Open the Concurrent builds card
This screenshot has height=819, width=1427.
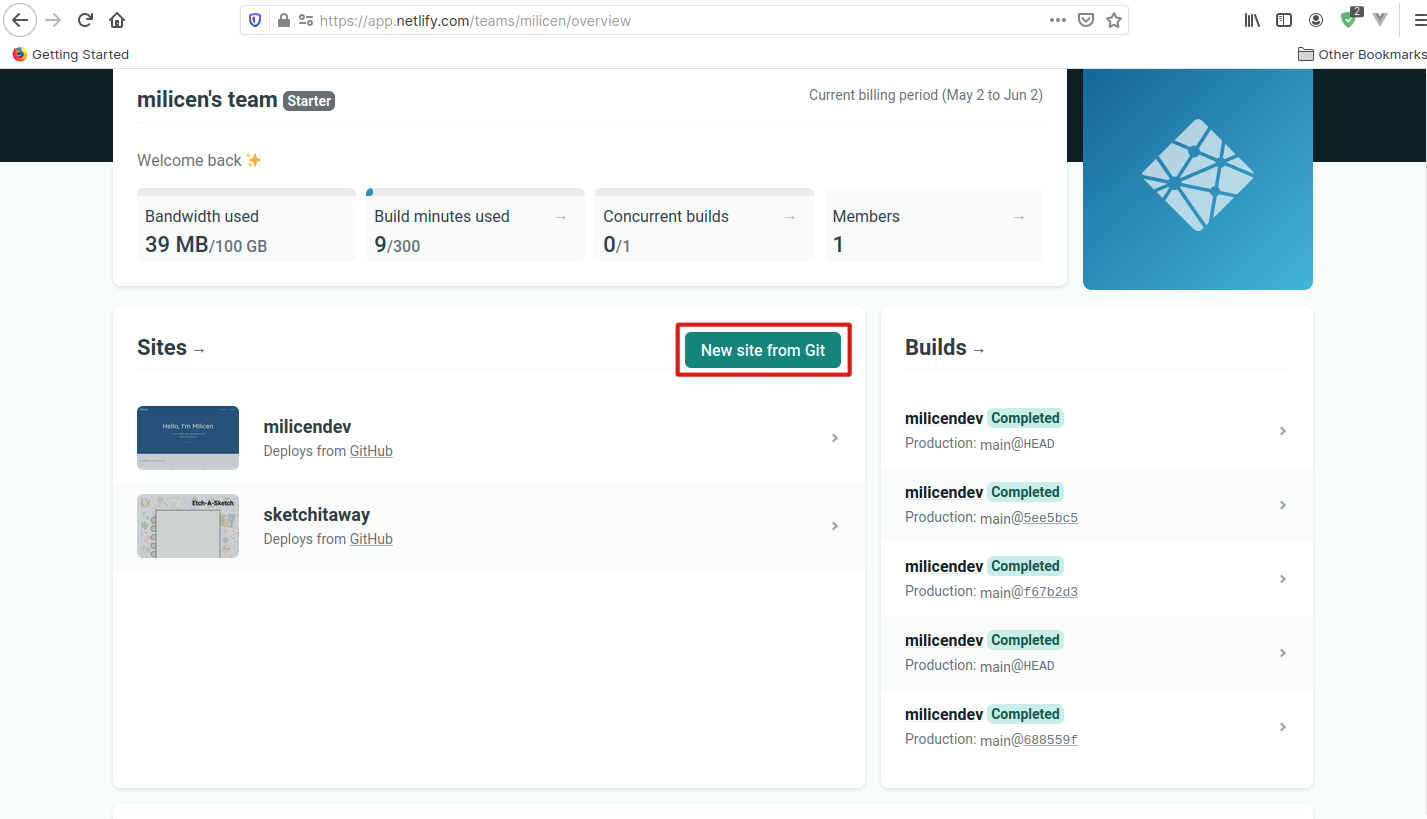pos(704,225)
